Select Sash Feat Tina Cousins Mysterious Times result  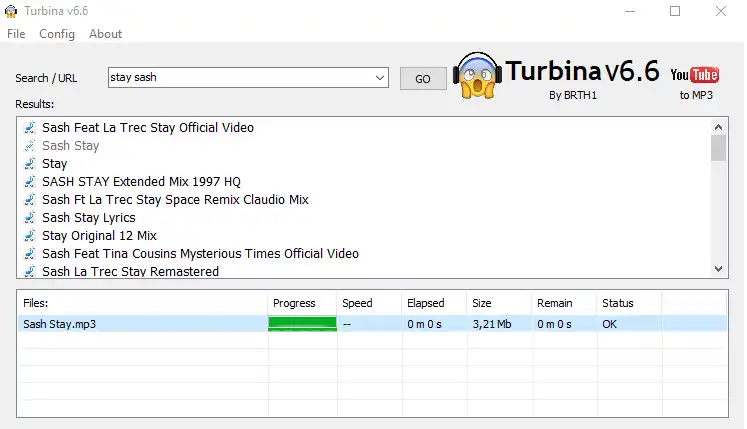coord(200,254)
